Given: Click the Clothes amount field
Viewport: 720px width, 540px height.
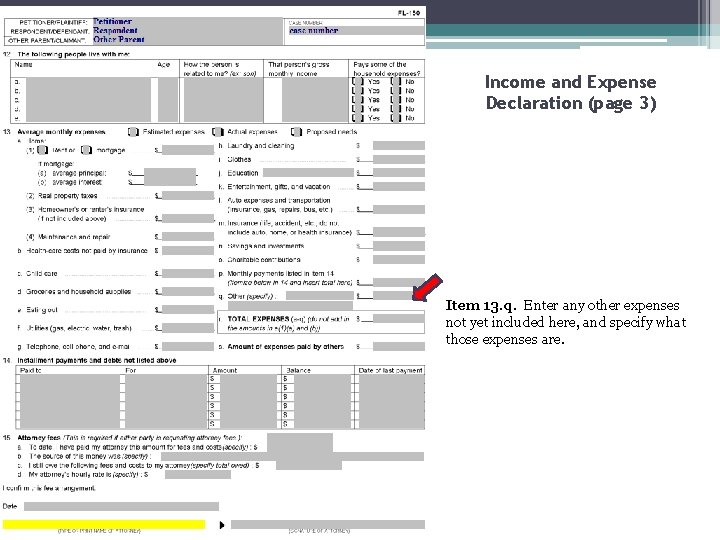Looking at the screenshot, I should click(x=399, y=160).
